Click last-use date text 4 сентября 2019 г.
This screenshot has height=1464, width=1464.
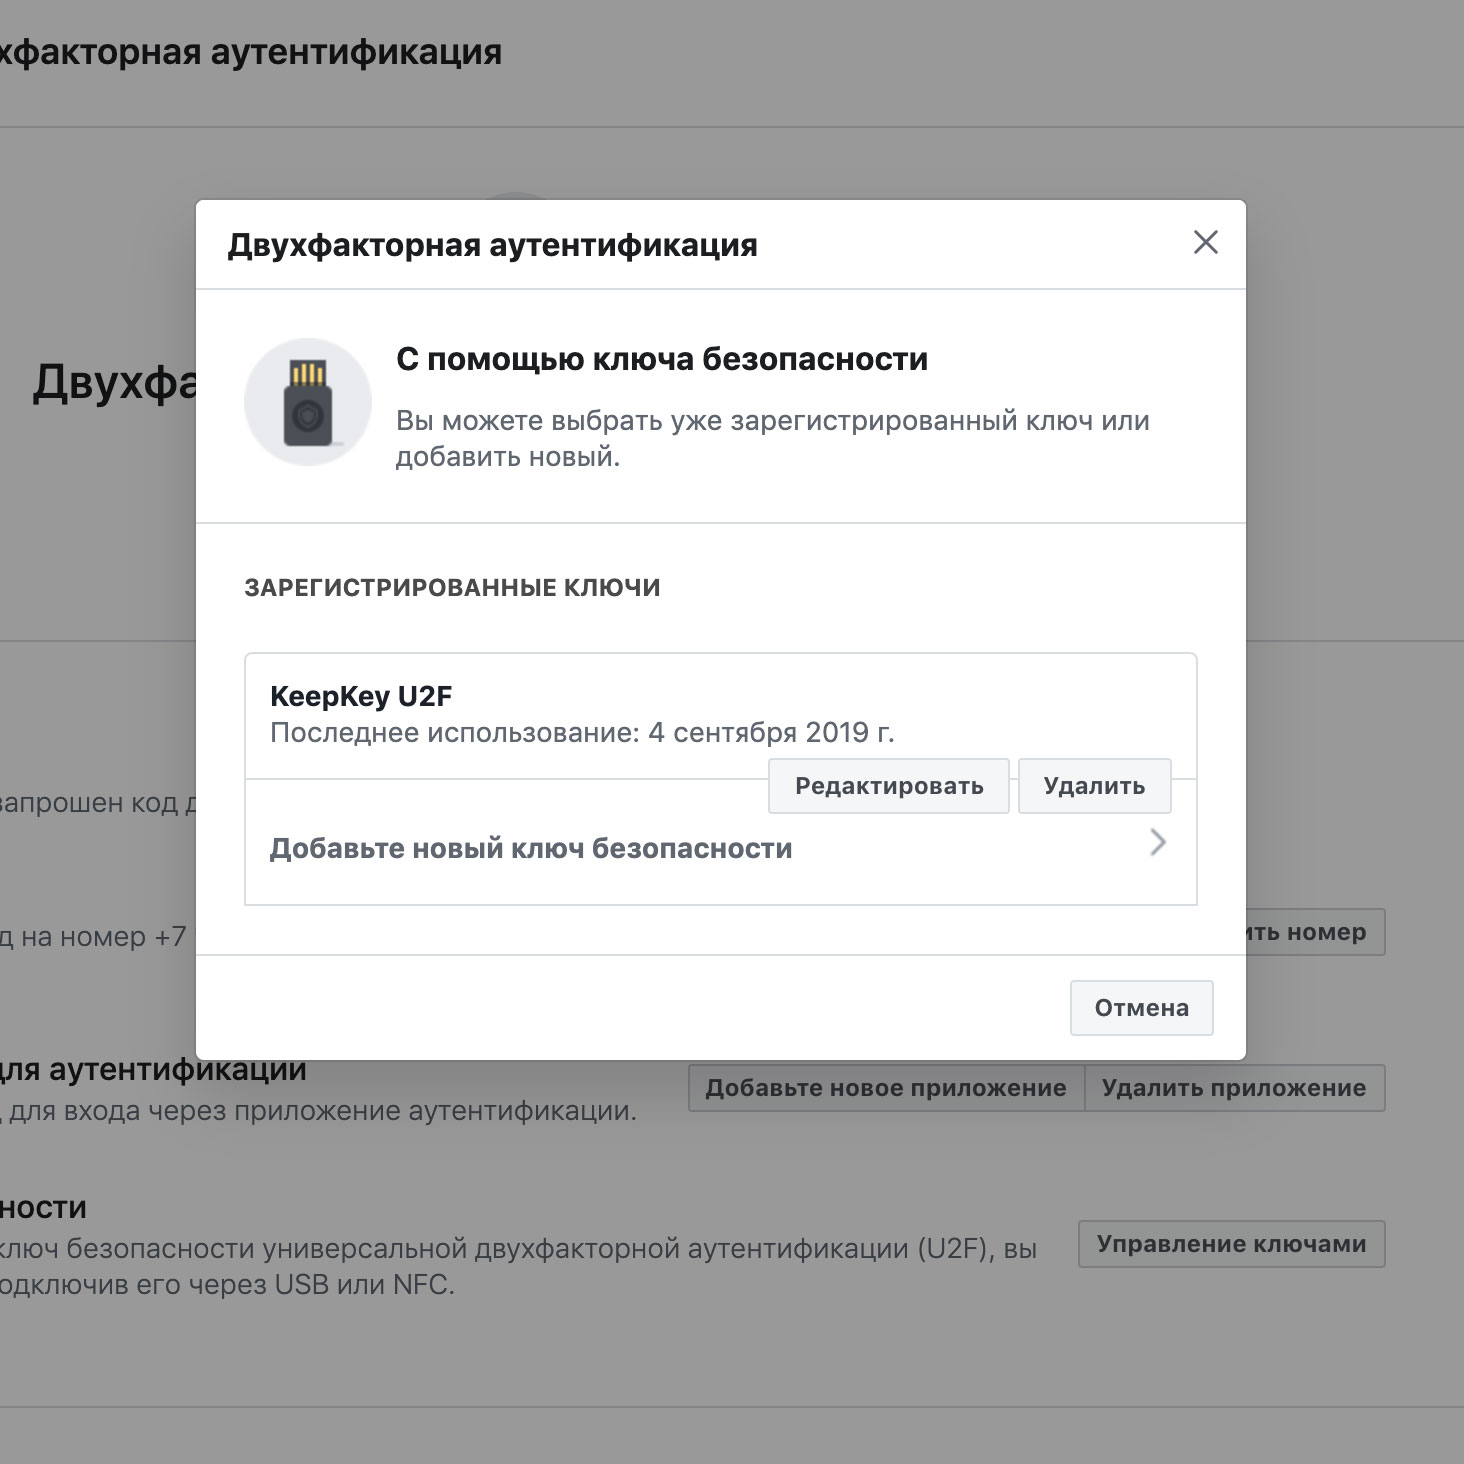pyautogui.click(x=771, y=733)
